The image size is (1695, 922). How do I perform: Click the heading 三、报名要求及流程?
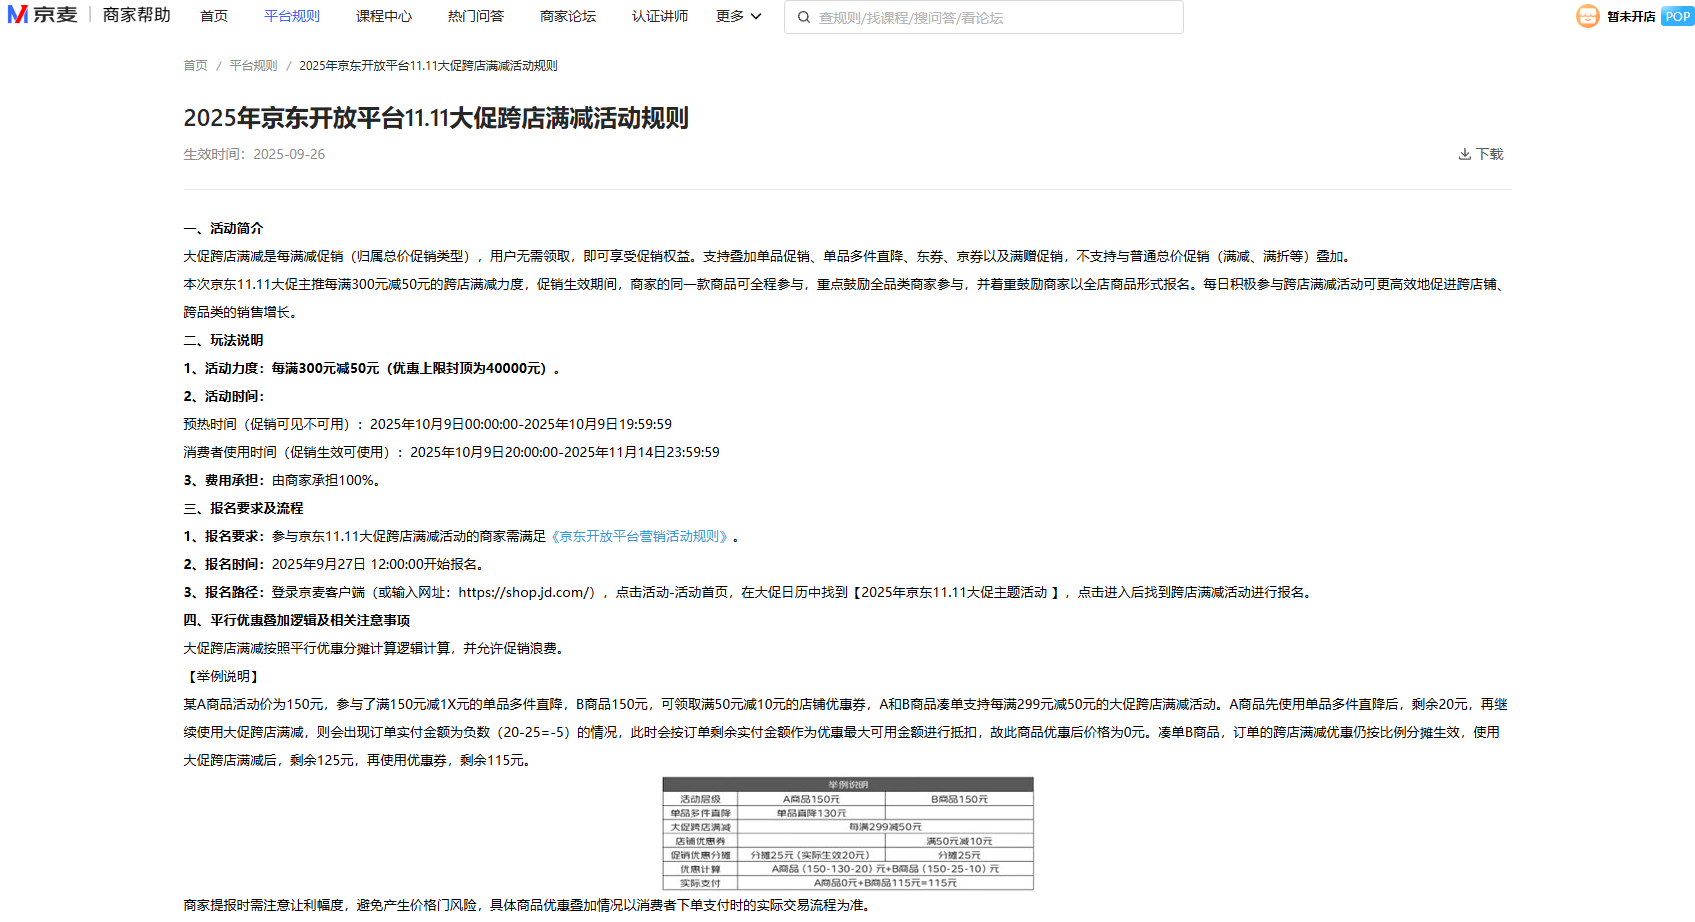coord(243,508)
